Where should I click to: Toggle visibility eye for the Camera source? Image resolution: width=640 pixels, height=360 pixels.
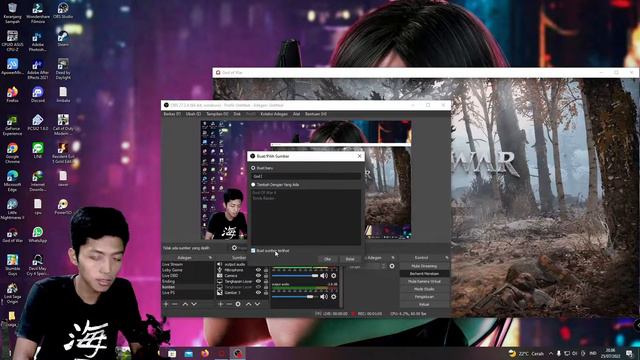click(258, 276)
